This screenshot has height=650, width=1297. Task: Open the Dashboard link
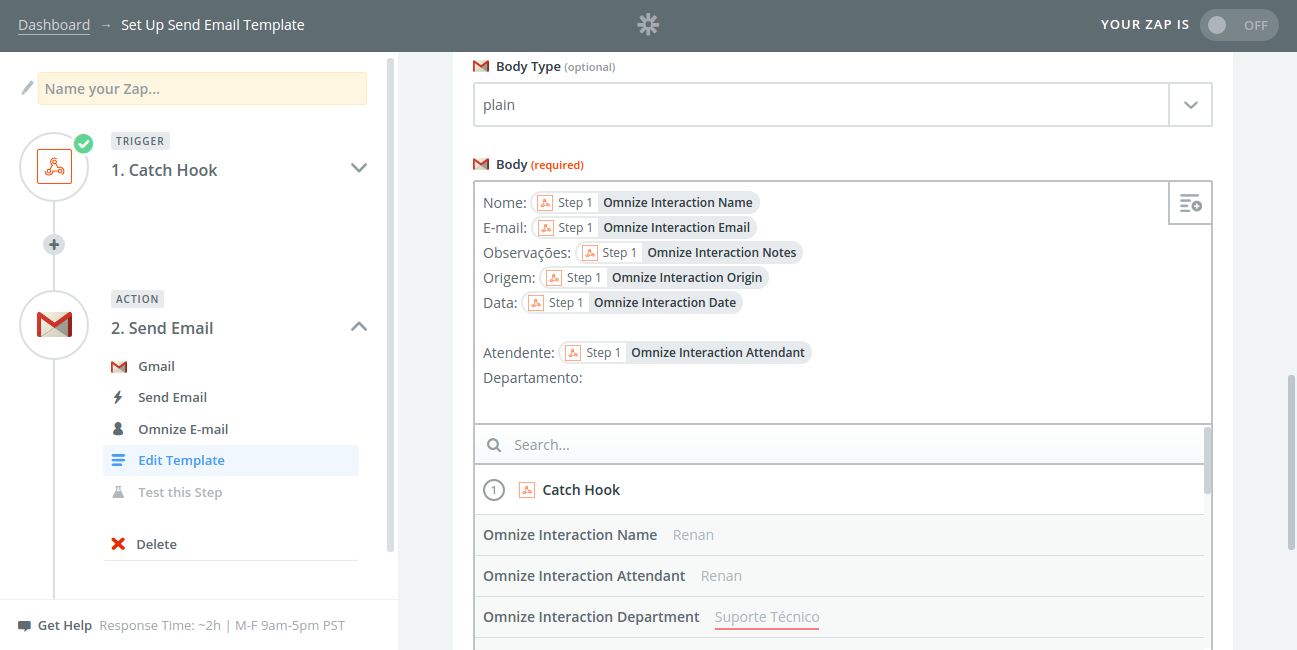click(54, 25)
